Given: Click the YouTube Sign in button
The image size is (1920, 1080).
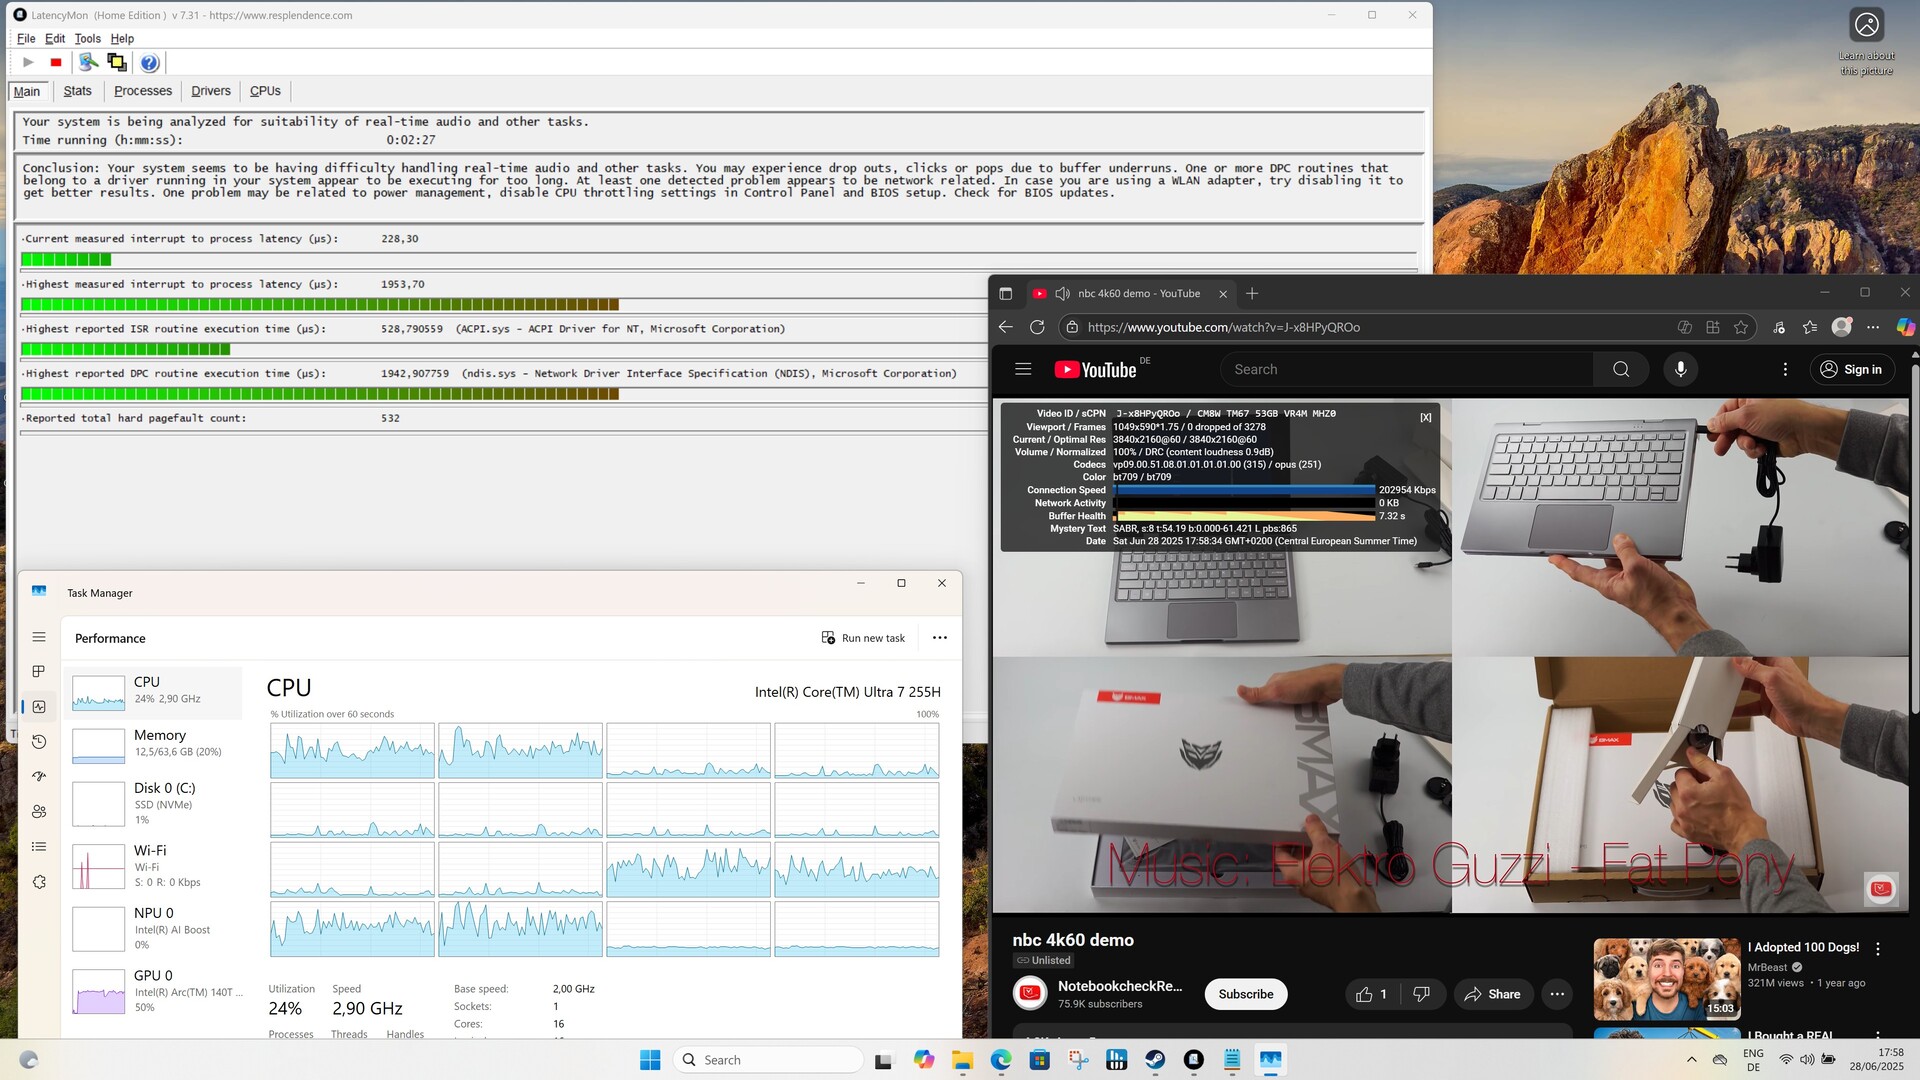Looking at the screenshot, I should 1851,369.
